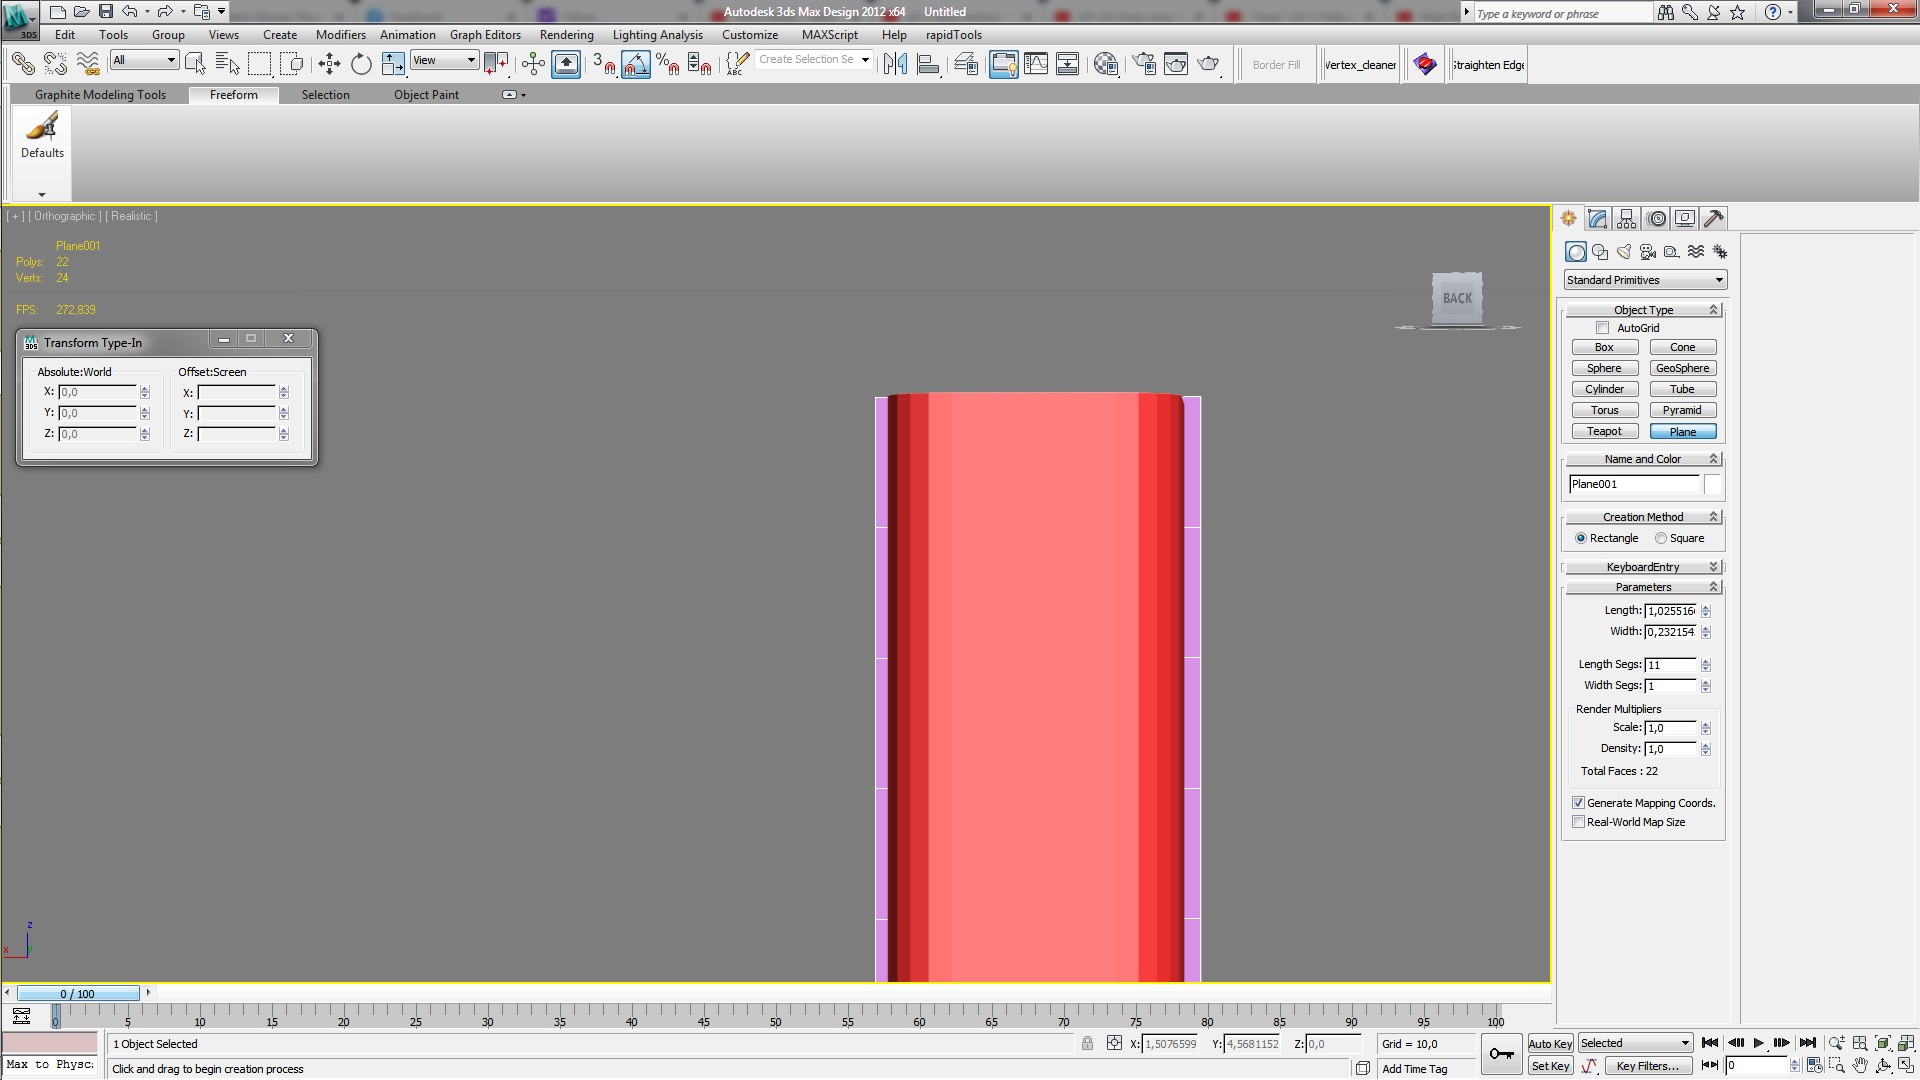
Task: Select the Rotate tool
Action: coord(361,65)
